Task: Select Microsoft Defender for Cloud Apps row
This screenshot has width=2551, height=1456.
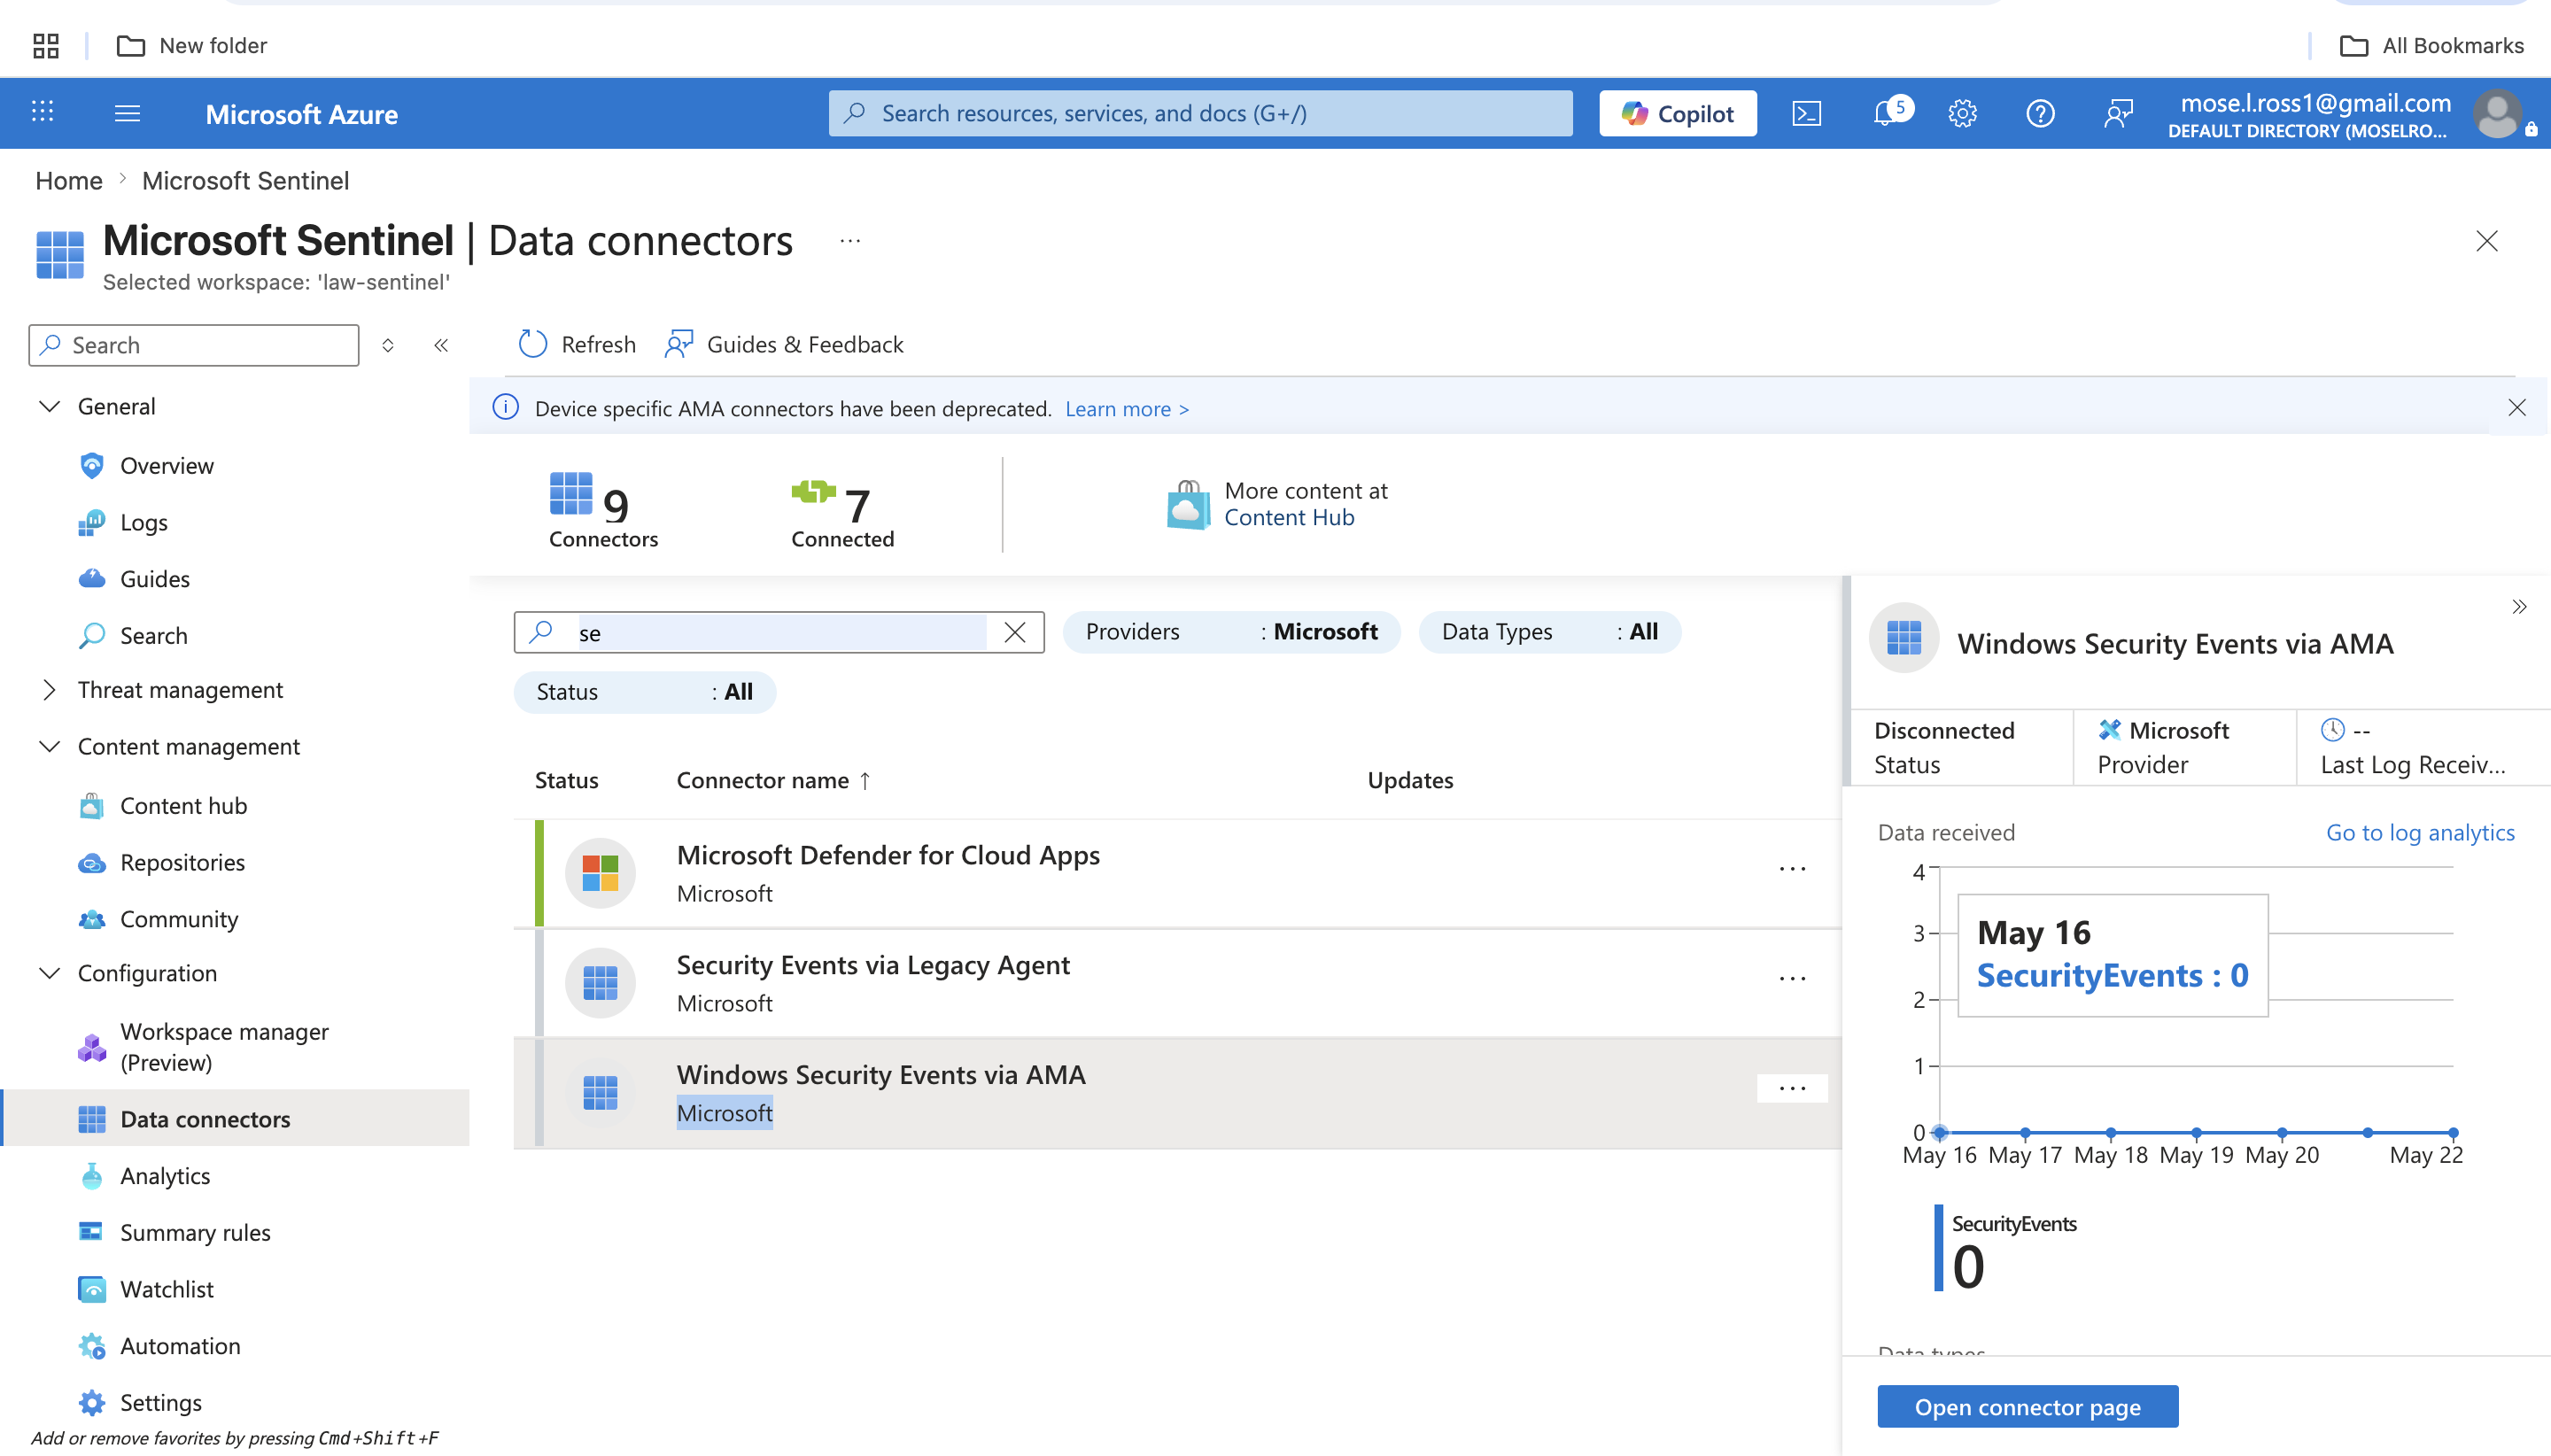Action: pyautogui.click(x=1177, y=873)
